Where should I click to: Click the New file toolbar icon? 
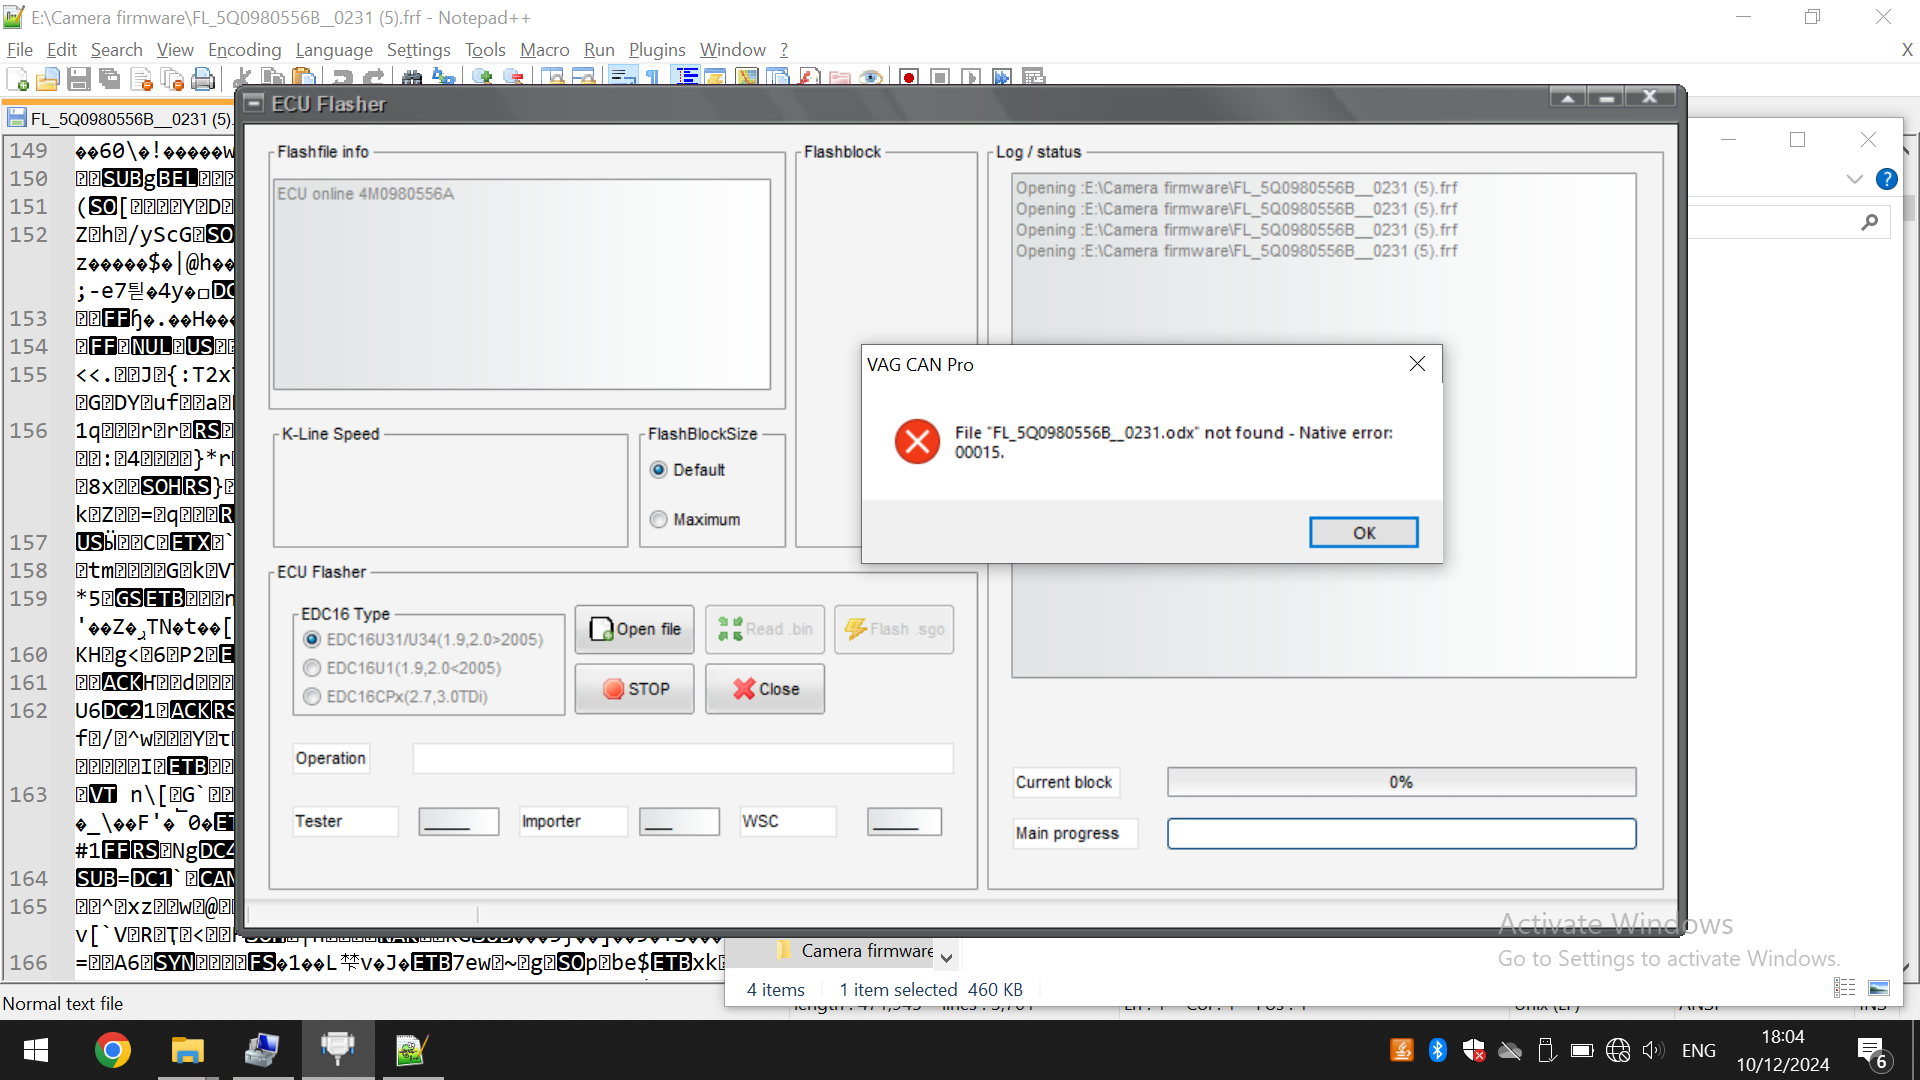[x=17, y=78]
